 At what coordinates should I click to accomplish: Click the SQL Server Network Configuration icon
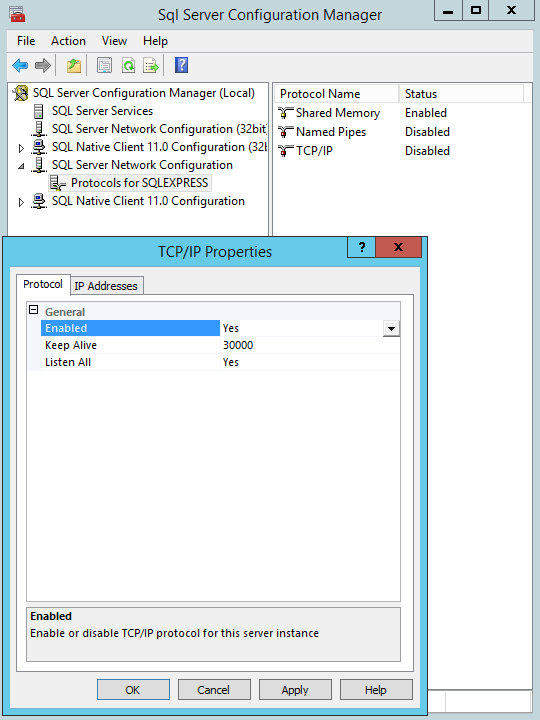click(x=39, y=165)
